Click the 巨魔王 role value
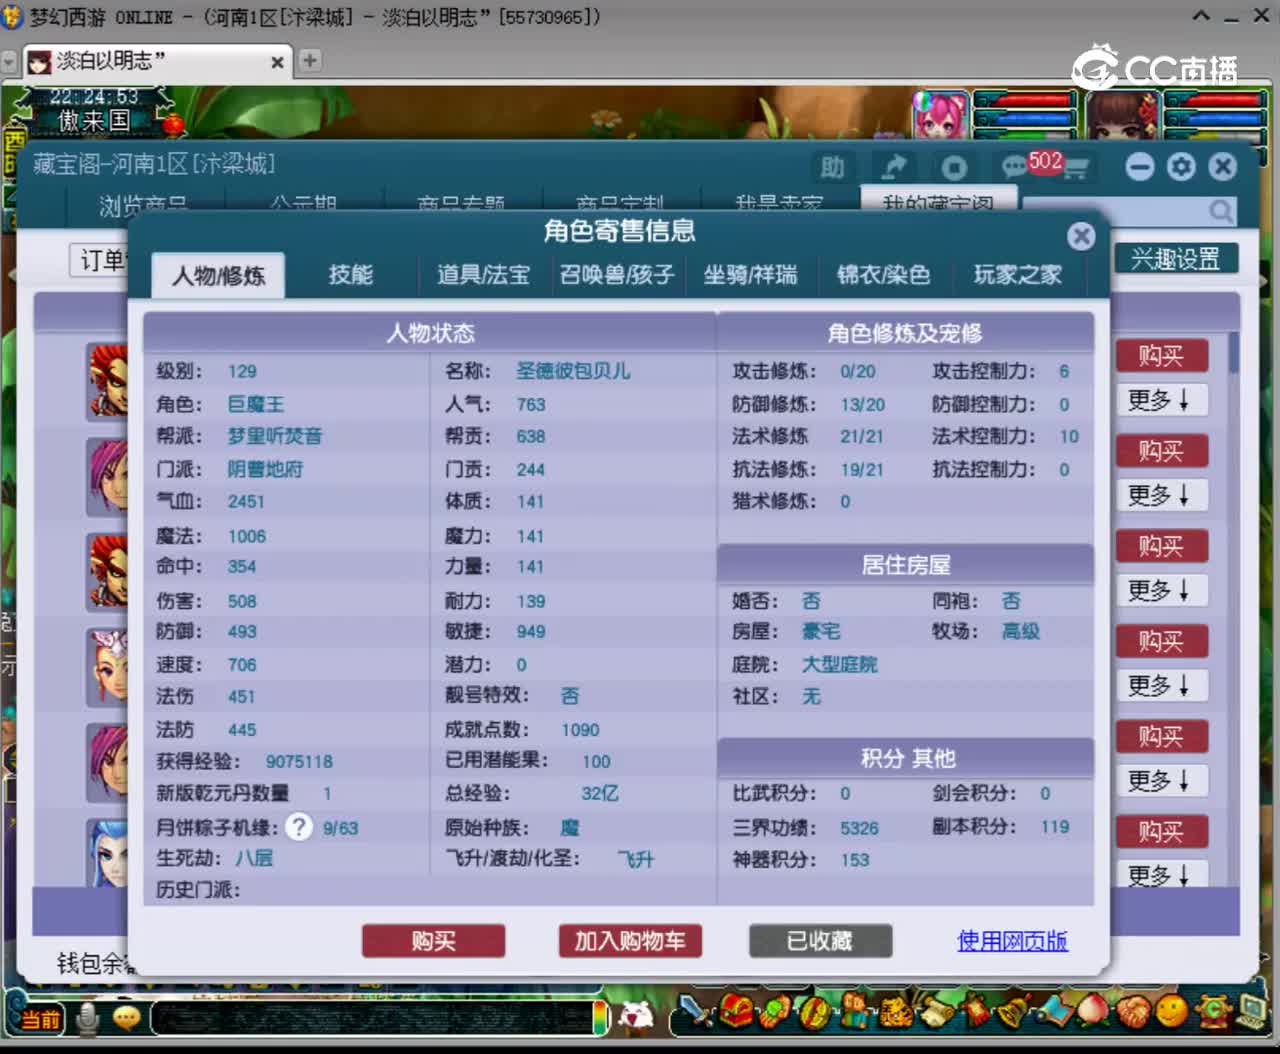 click(x=256, y=404)
